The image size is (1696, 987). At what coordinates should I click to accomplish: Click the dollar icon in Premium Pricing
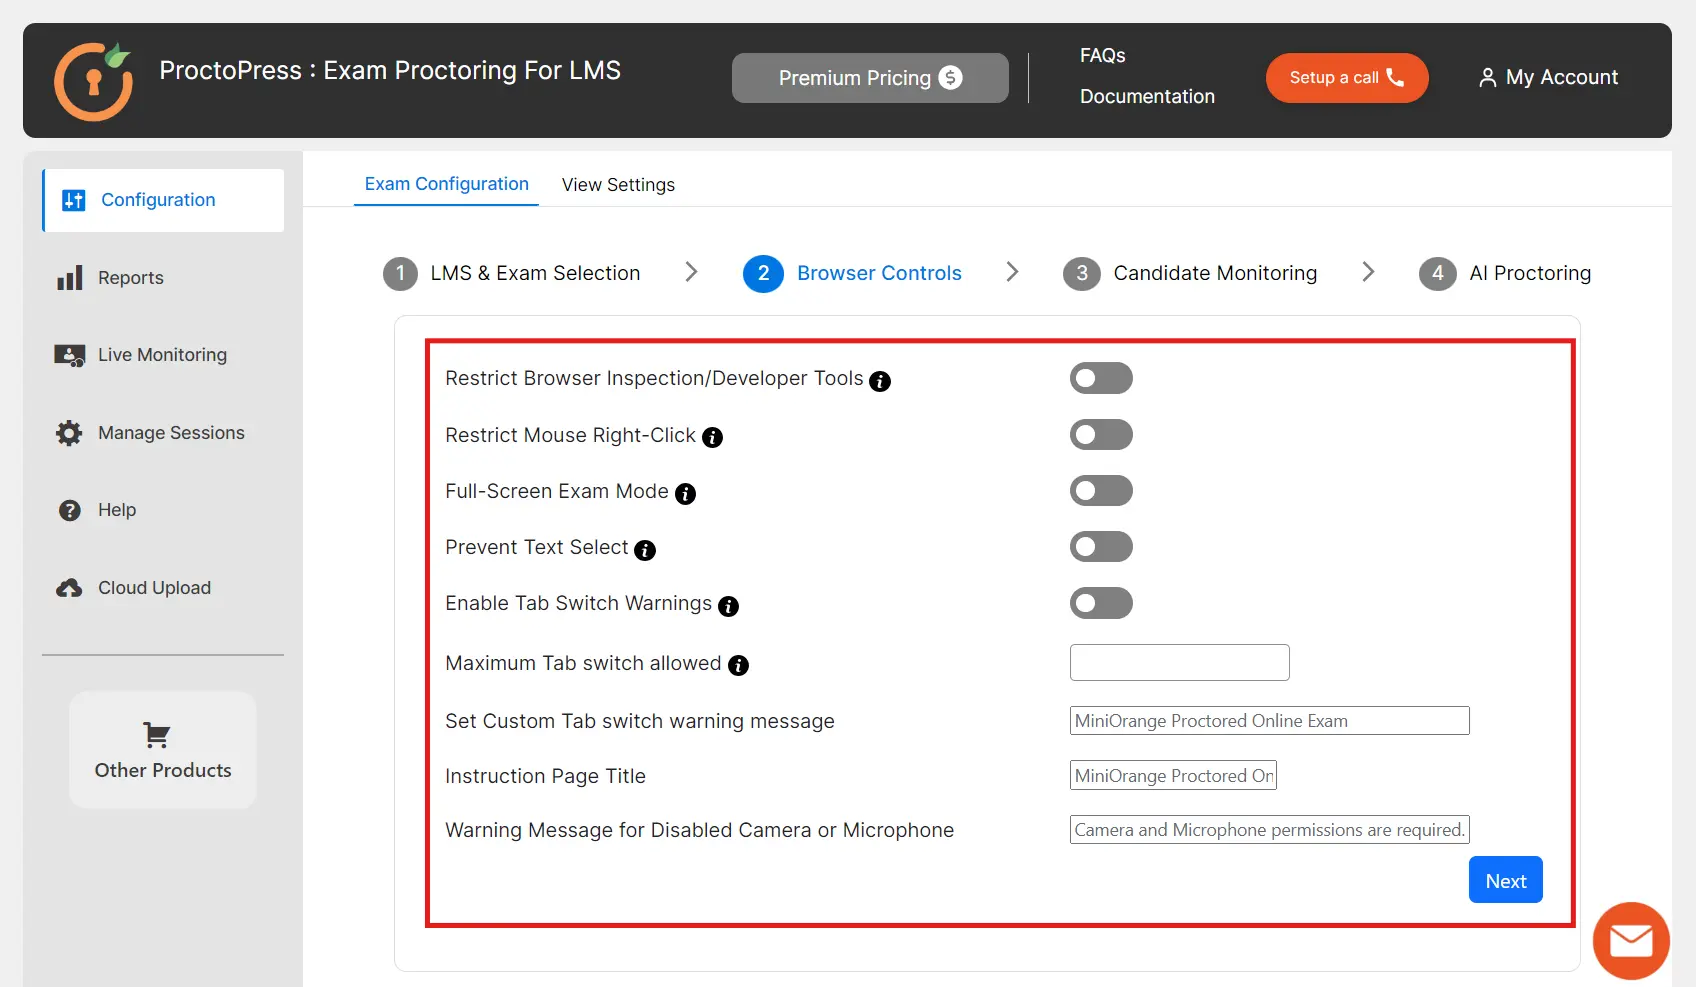coord(951,77)
